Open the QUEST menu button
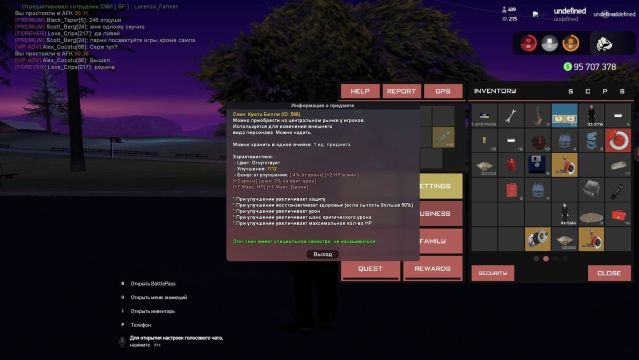The width and height of the screenshot is (639, 360). tap(370, 269)
